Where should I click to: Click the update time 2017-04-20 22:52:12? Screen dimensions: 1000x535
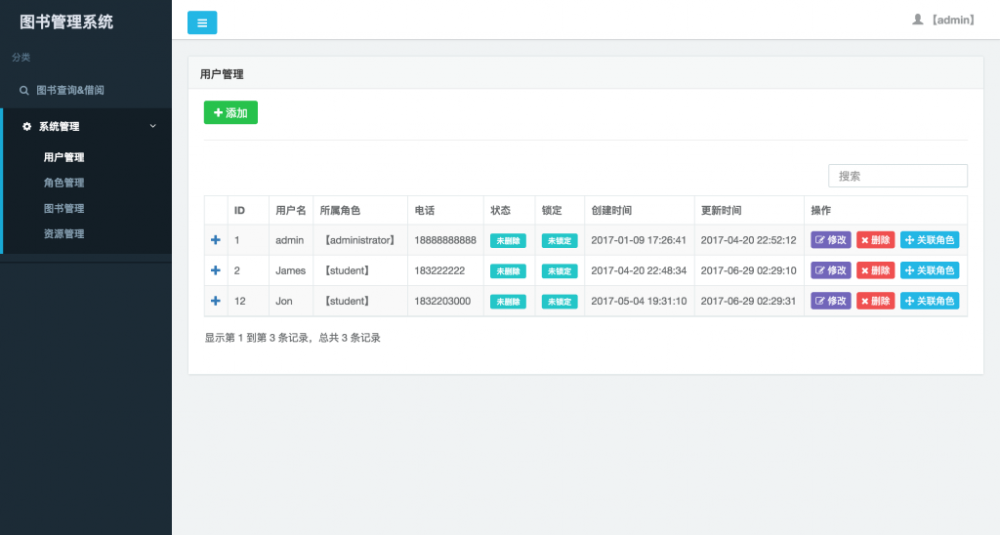748,240
